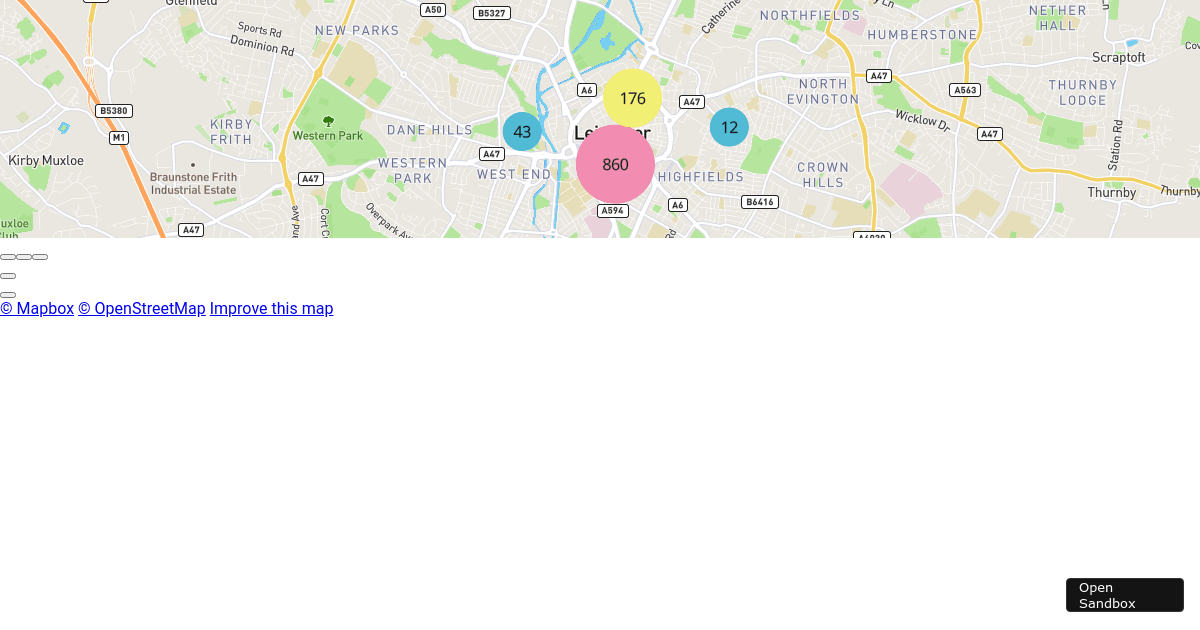
Task: Click the pink 860 cluster marker
Action: [615, 164]
